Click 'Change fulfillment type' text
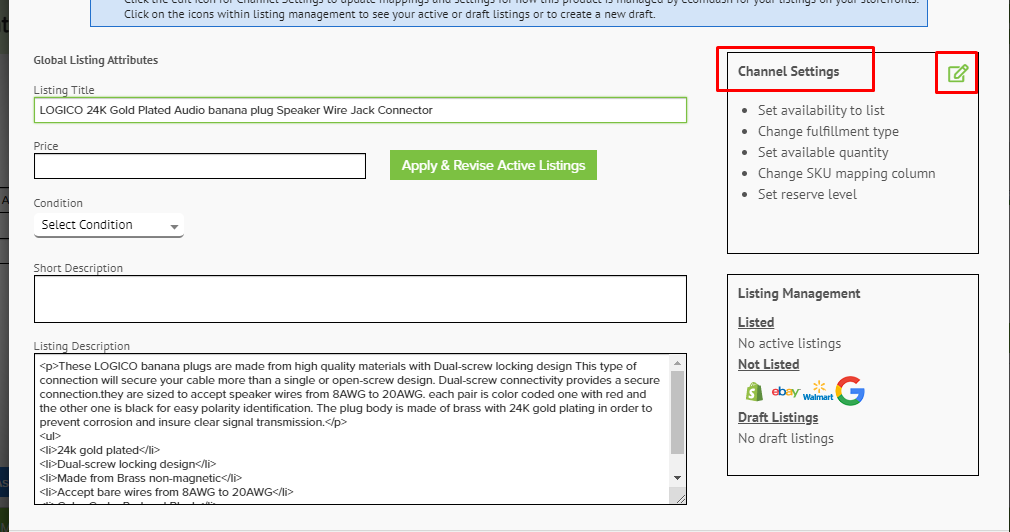 828,131
